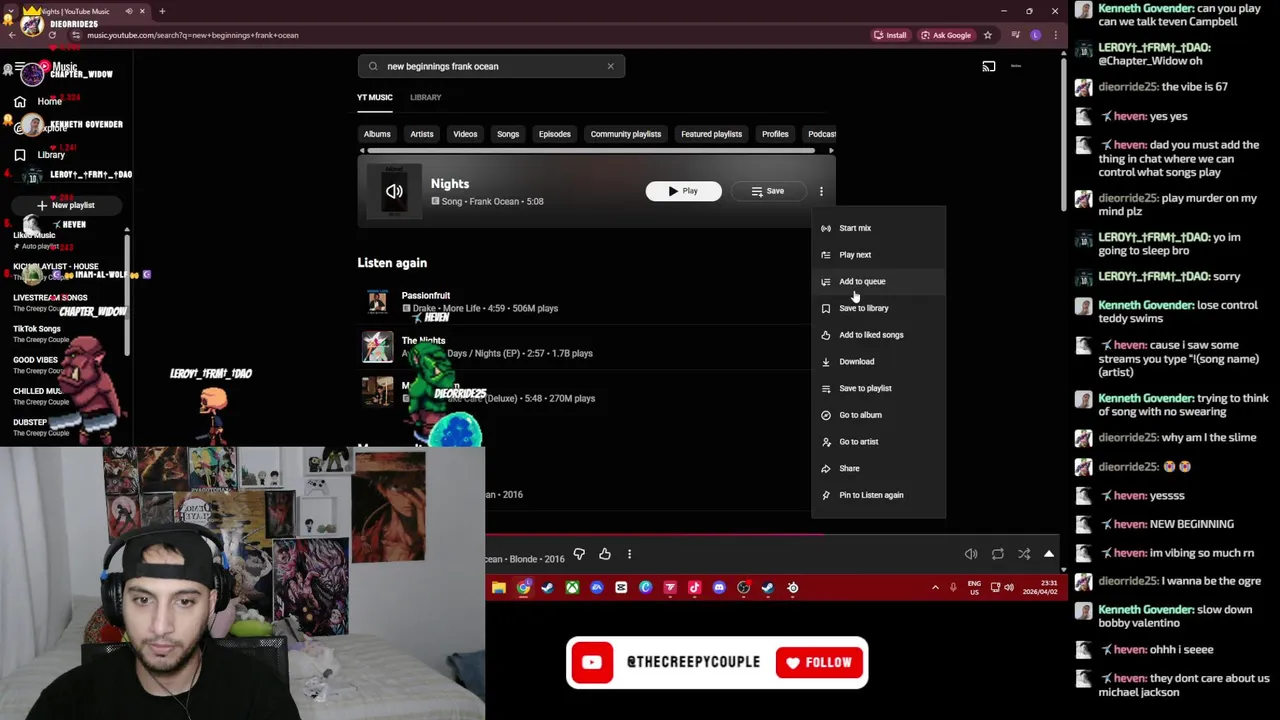Select the Episodes filter chip
Image resolution: width=1280 pixels, height=720 pixels.
pyautogui.click(x=555, y=134)
